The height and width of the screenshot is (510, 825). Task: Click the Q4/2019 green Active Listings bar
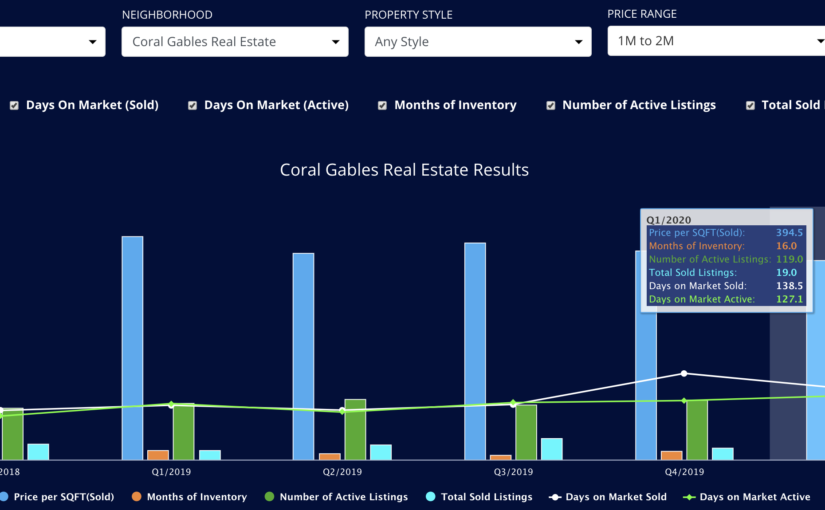click(x=697, y=430)
